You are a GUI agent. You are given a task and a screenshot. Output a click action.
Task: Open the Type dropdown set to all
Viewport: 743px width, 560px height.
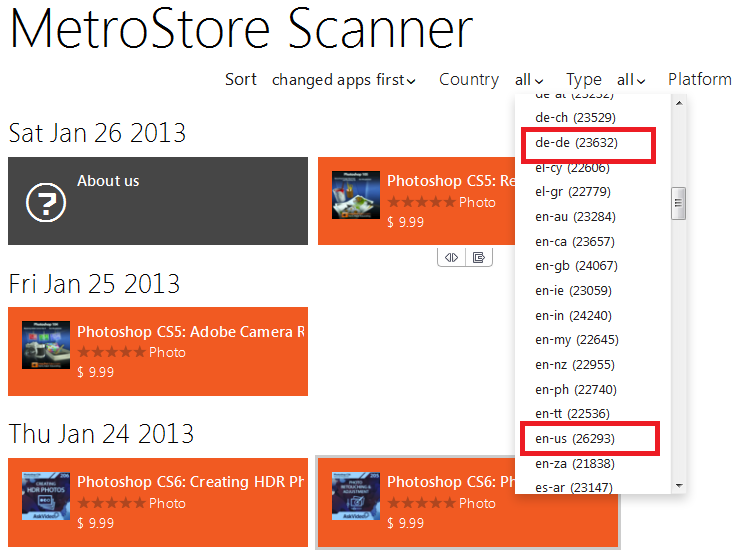pyautogui.click(x=631, y=80)
